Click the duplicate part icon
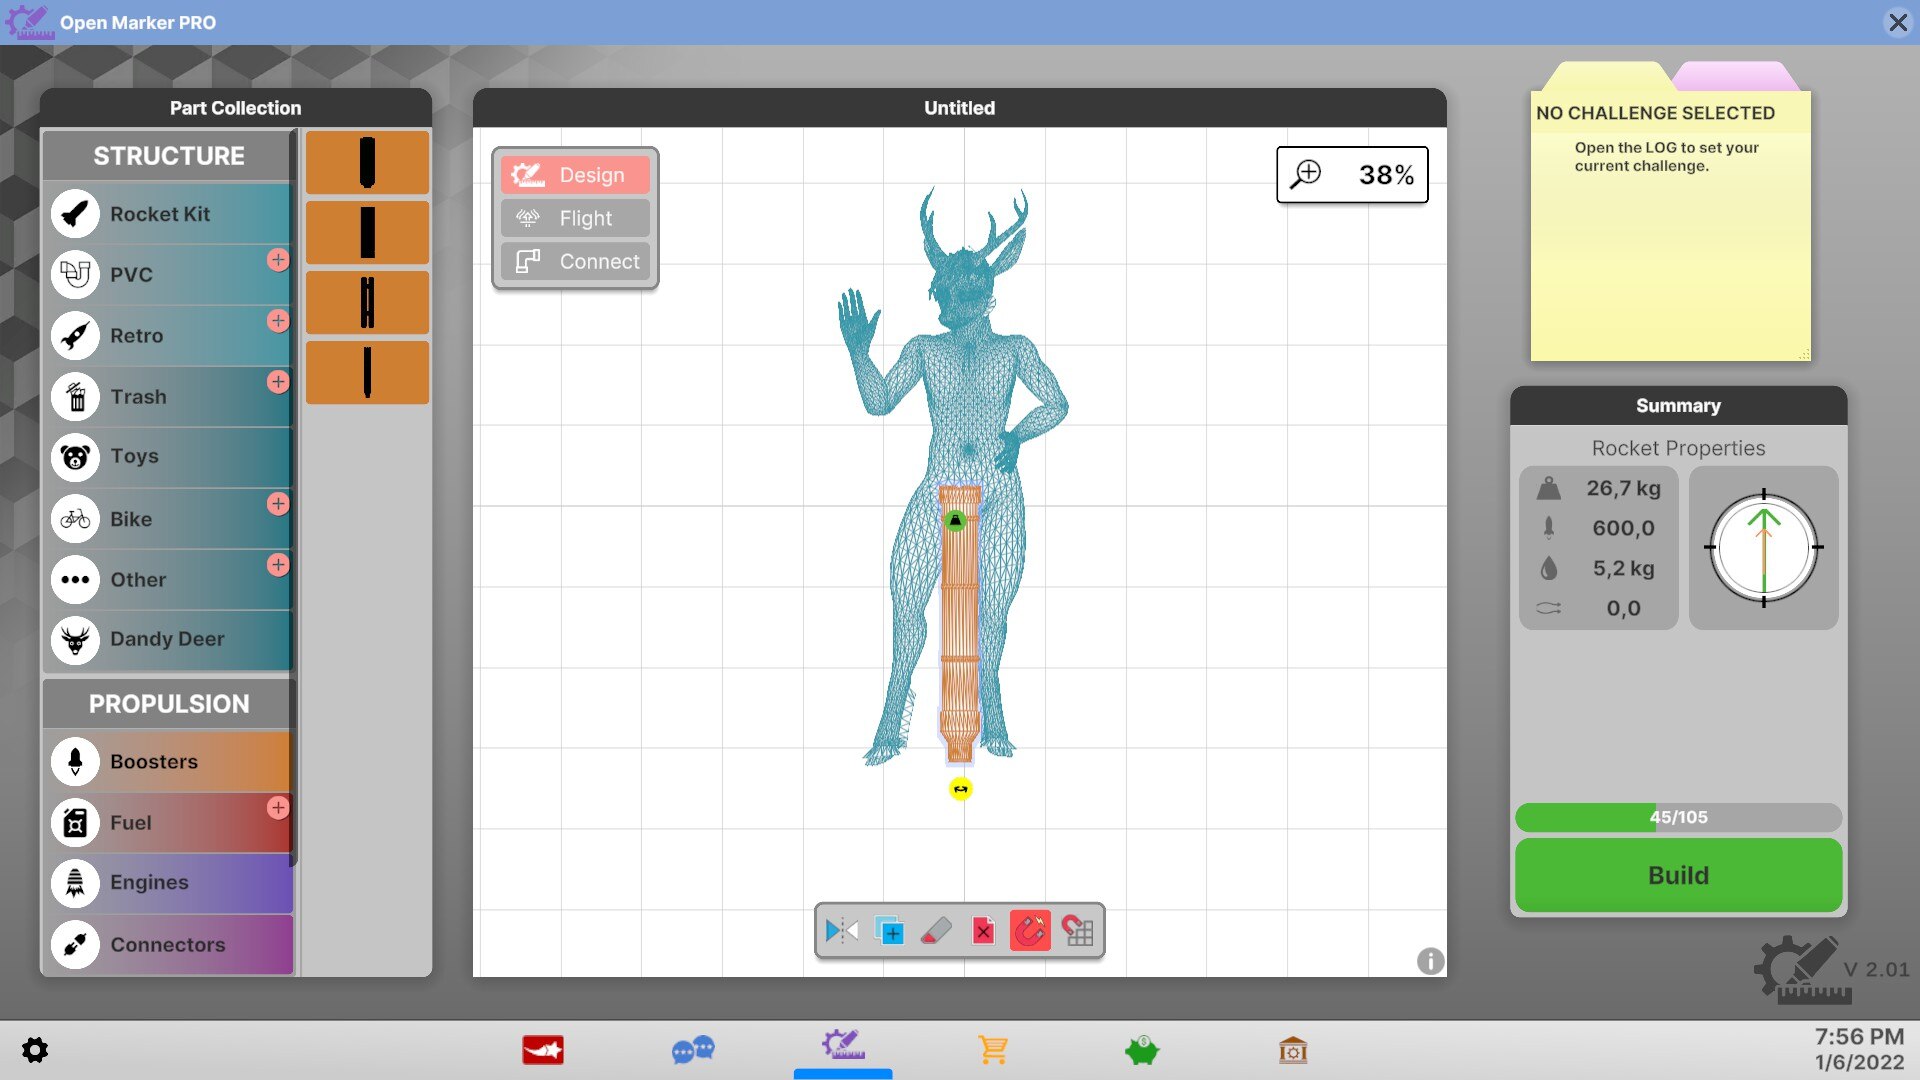 point(888,931)
